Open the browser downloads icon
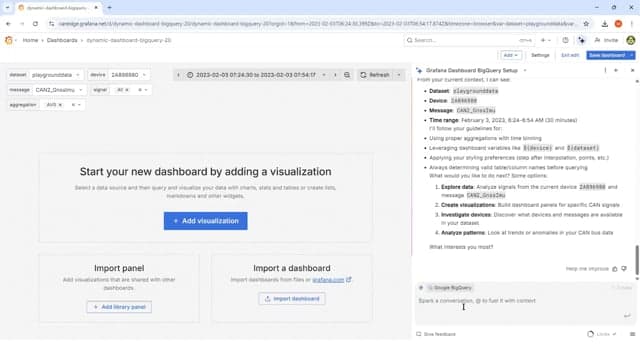The width and height of the screenshot is (640, 360). coord(604,24)
